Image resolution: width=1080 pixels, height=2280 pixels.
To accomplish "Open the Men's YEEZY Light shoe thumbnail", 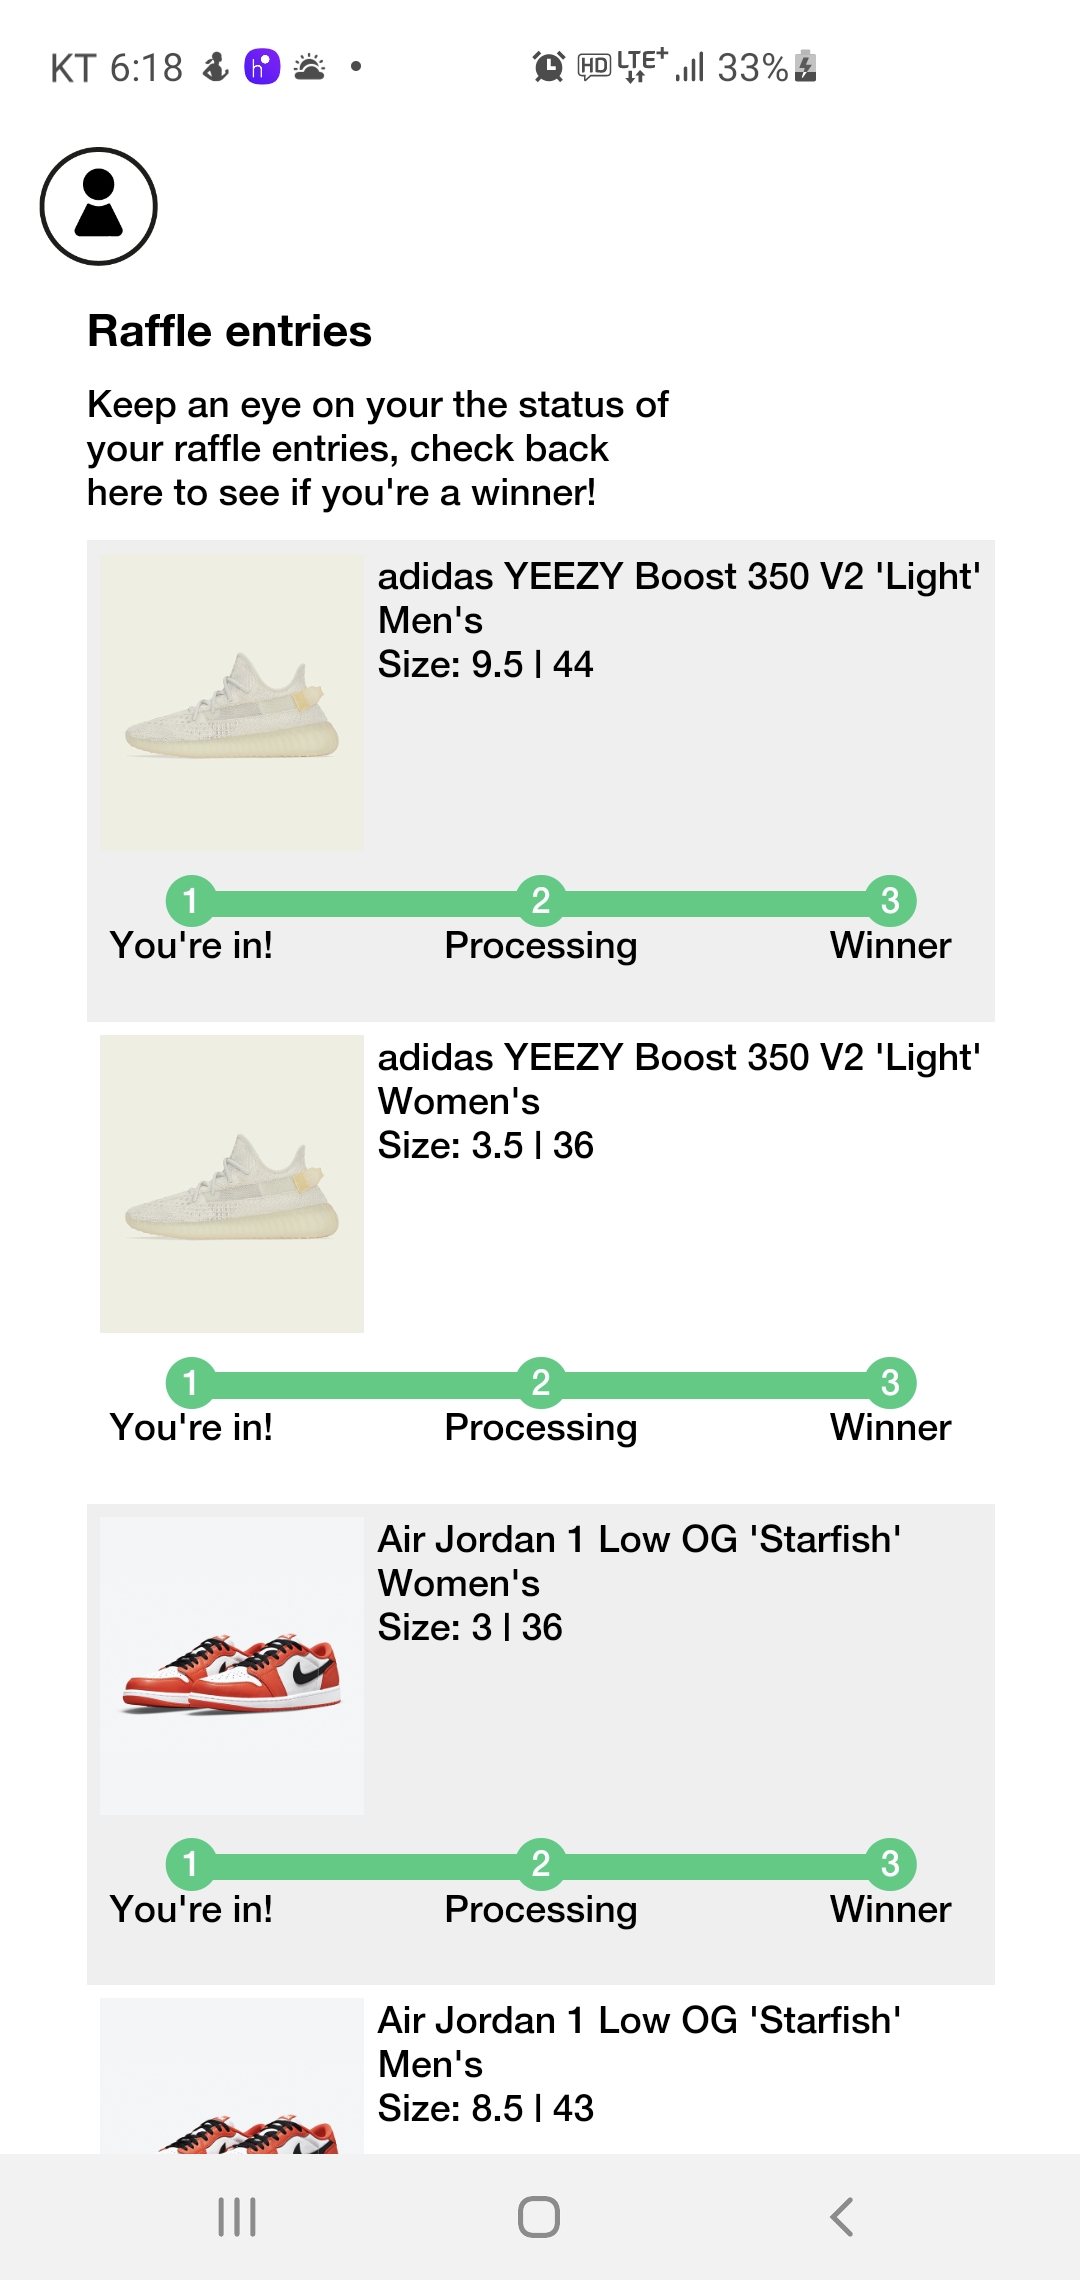I will (232, 703).
